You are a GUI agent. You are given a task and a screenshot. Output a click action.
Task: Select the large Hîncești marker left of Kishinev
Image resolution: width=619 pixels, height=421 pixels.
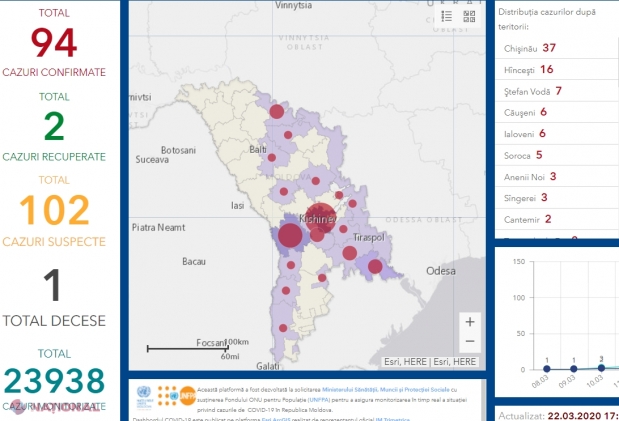coord(290,235)
